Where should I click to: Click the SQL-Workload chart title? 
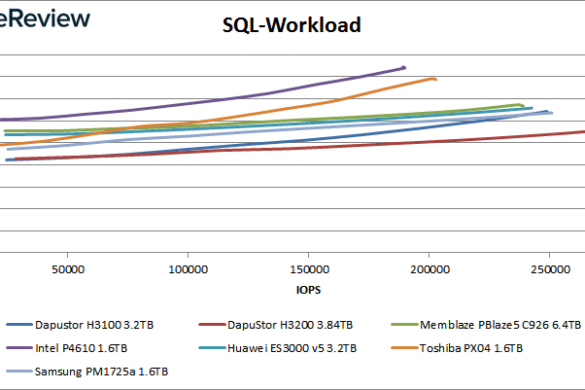pyautogui.click(x=291, y=25)
